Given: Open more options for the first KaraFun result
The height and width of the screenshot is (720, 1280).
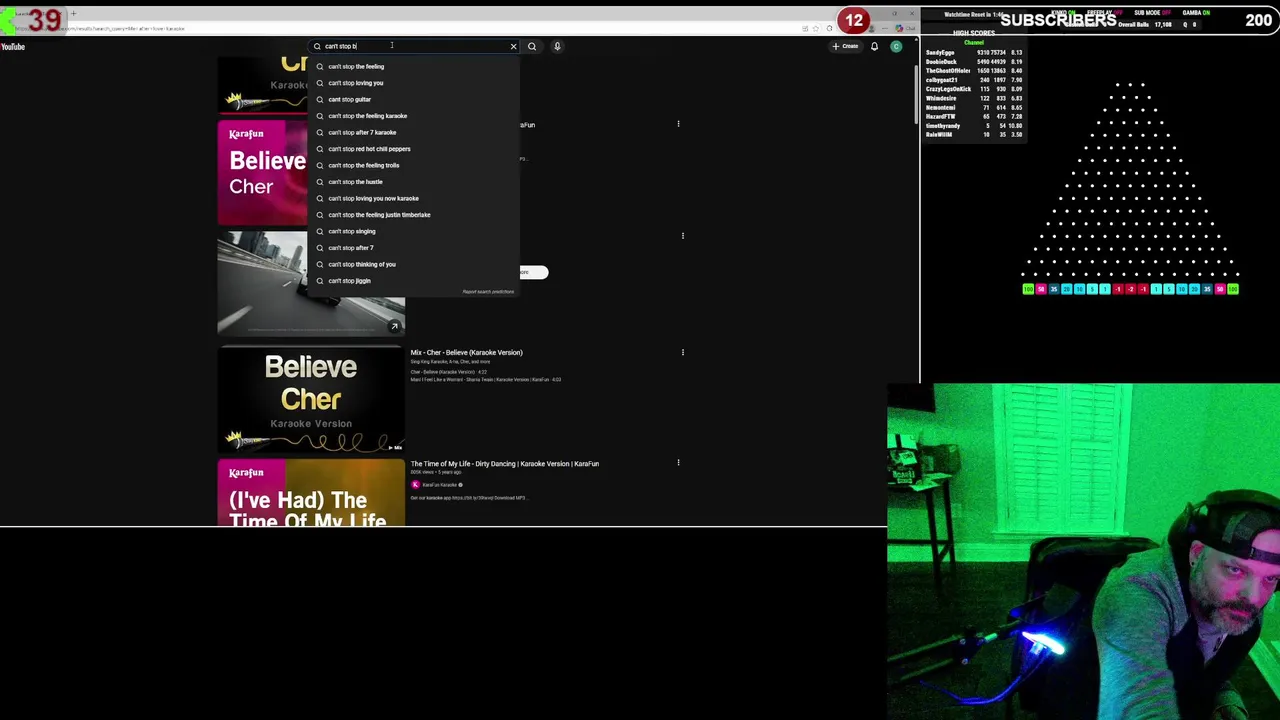Looking at the screenshot, I should click(678, 124).
